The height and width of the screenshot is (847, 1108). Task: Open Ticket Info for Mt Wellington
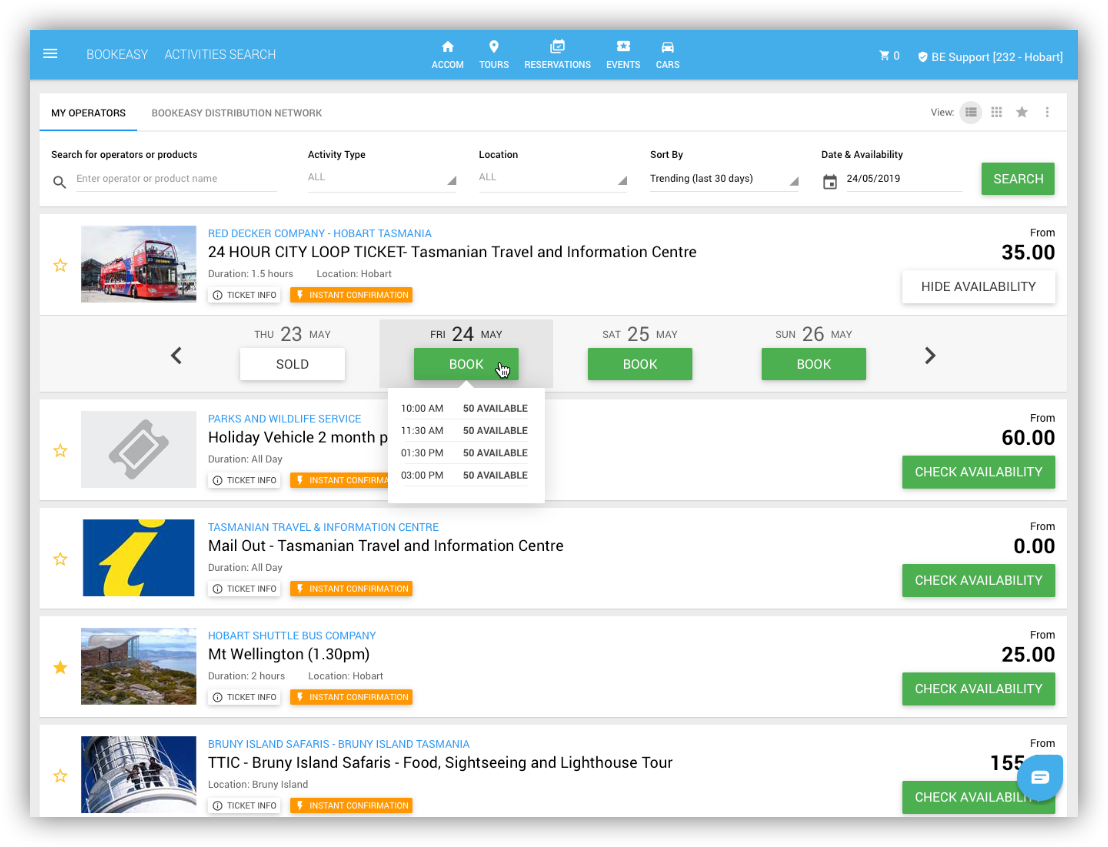[244, 697]
